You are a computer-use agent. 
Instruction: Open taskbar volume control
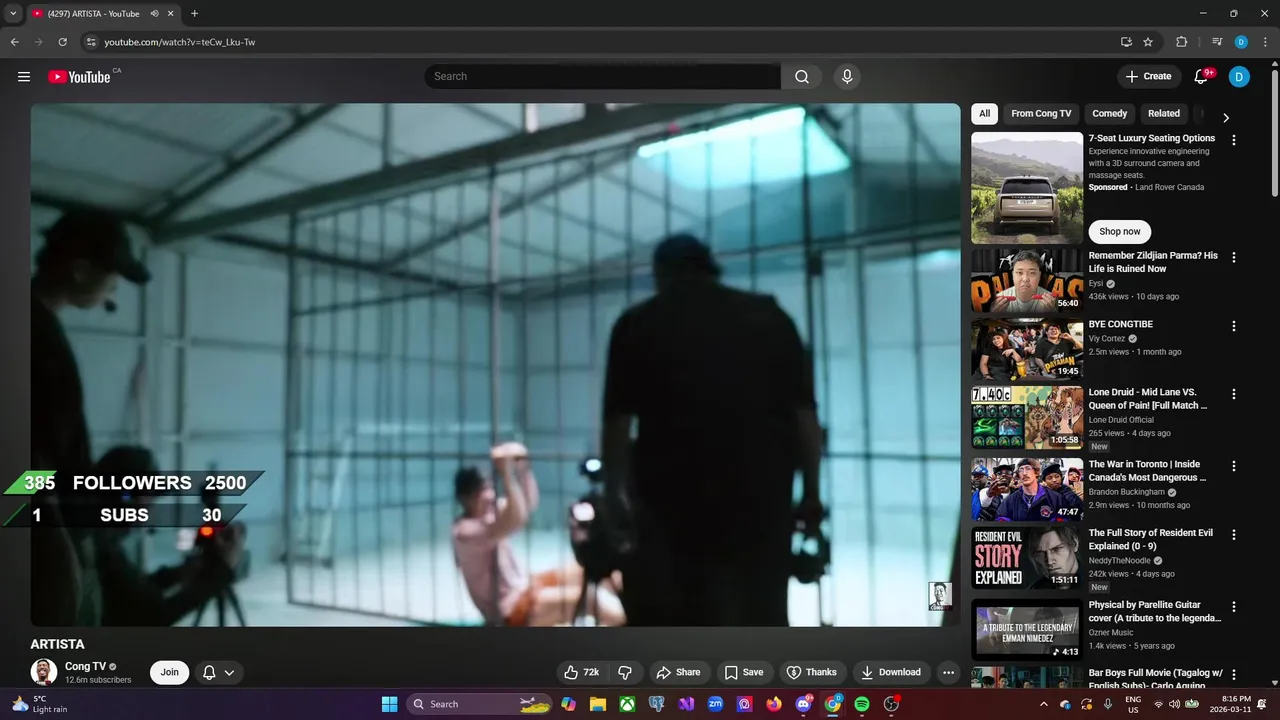1173,704
